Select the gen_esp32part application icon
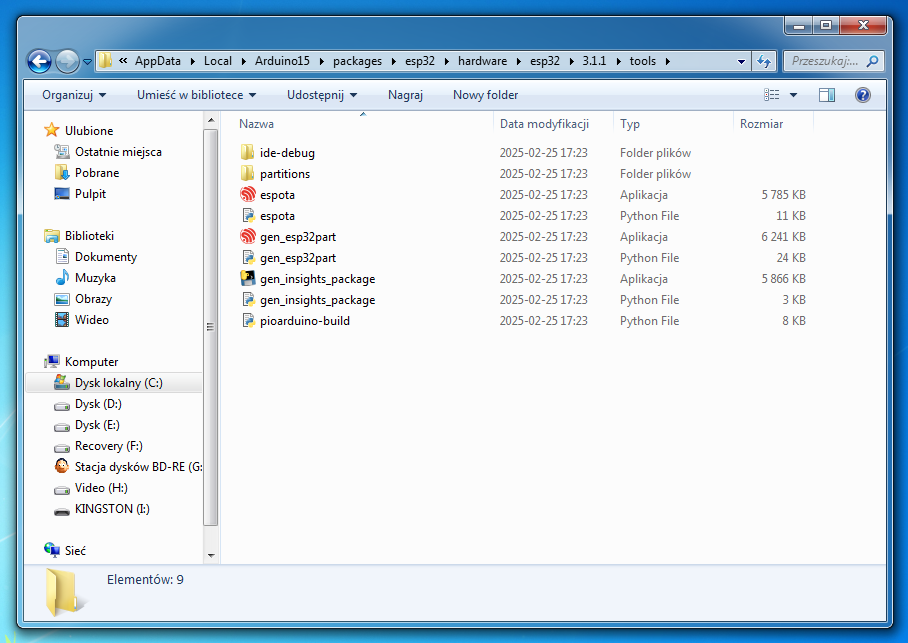Image resolution: width=908 pixels, height=643 pixels. coord(248,236)
